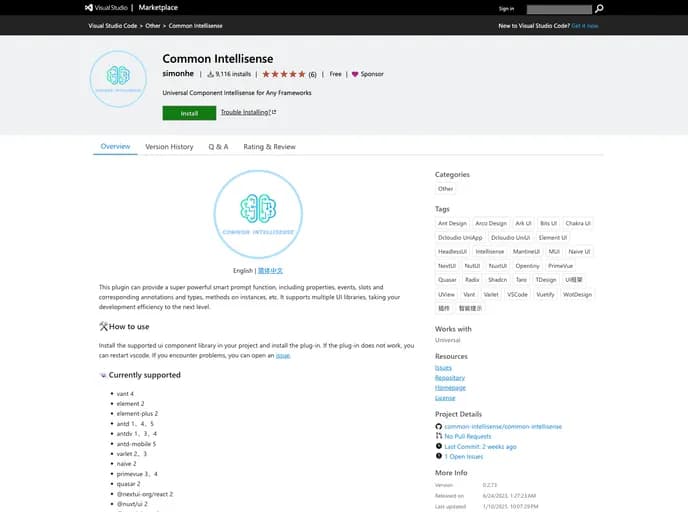Click the Vuetify tag
688x512 pixels.
[545, 294]
